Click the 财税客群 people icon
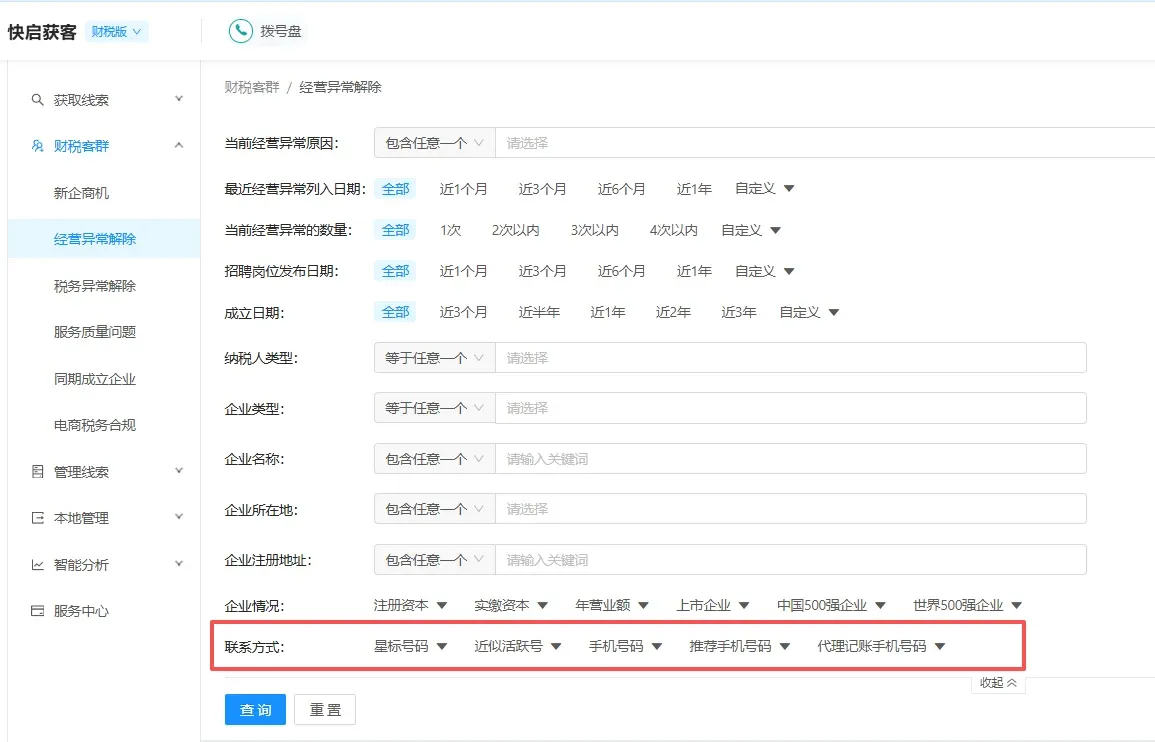 coord(37,146)
